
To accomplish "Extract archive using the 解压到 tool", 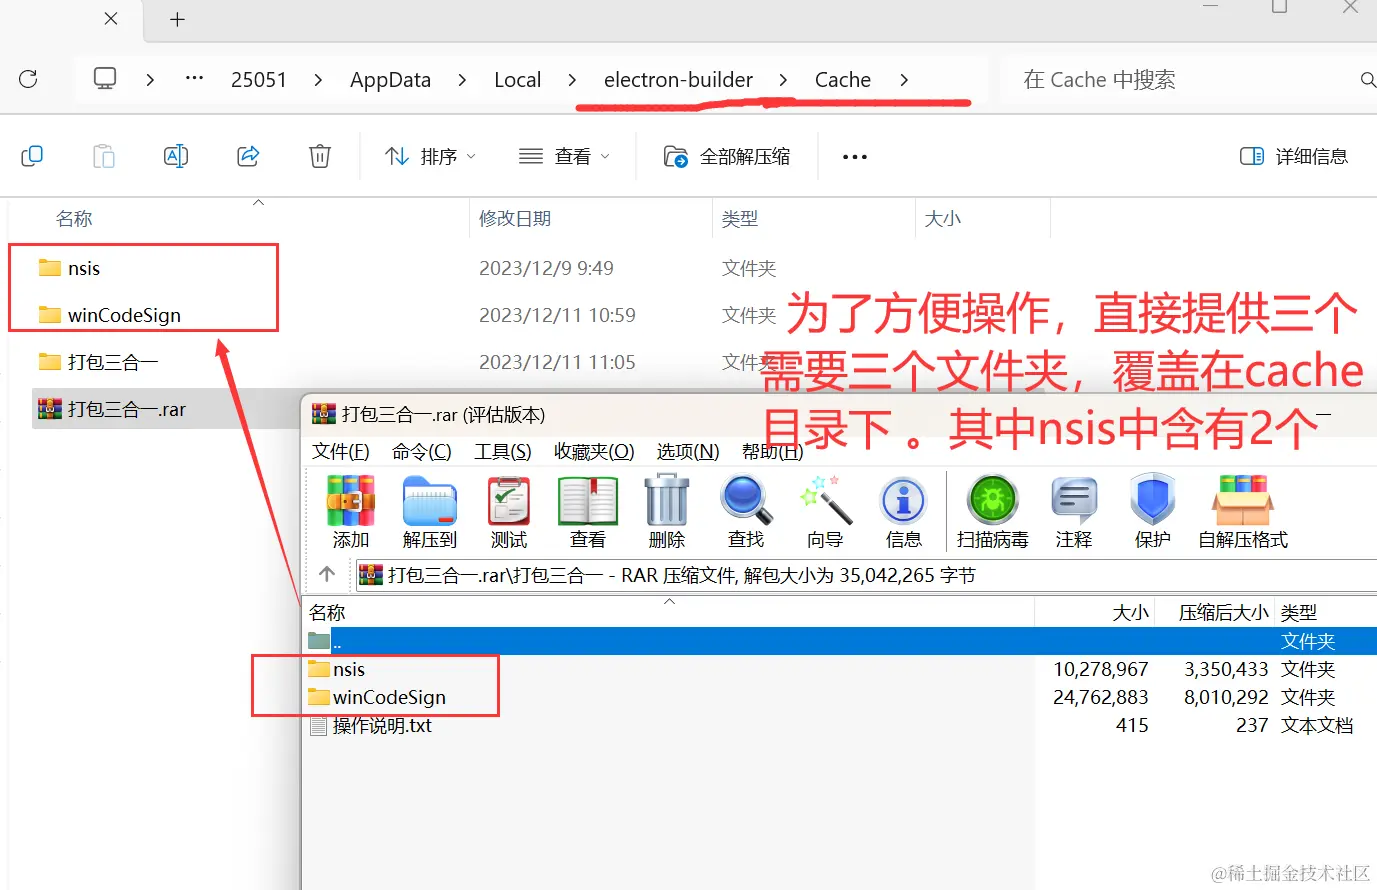I will click(x=429, y=510).
